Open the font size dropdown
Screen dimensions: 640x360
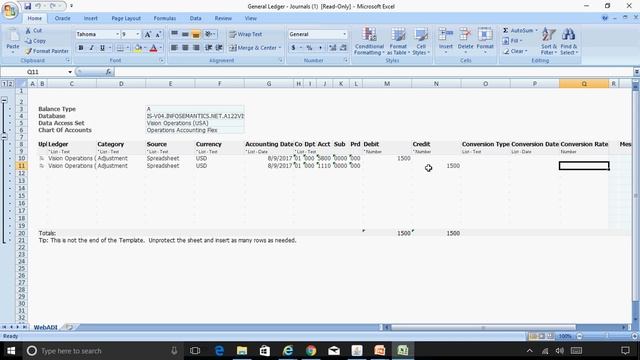coord(138,34)
